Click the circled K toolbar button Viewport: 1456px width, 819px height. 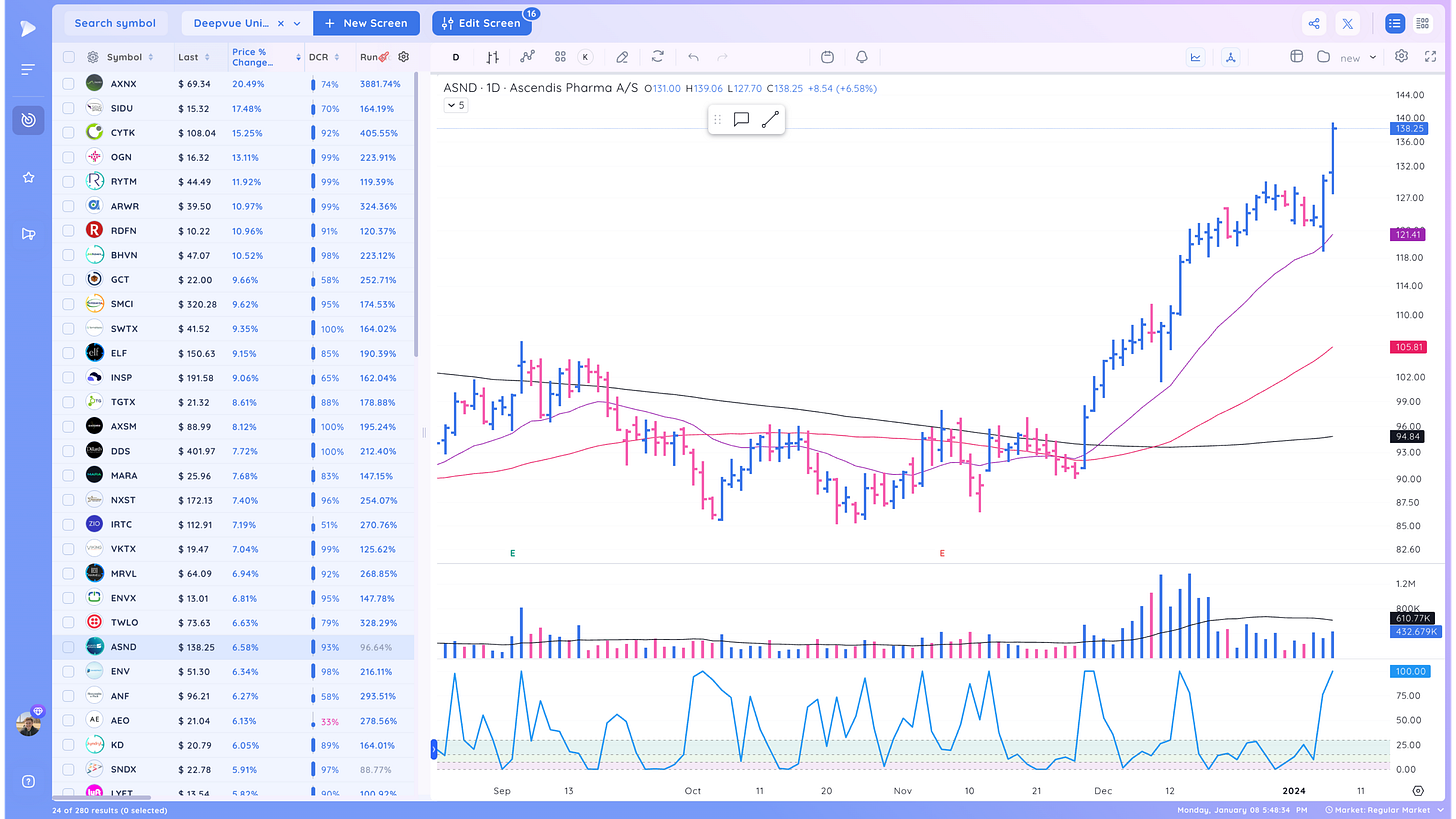click(585, 57)
